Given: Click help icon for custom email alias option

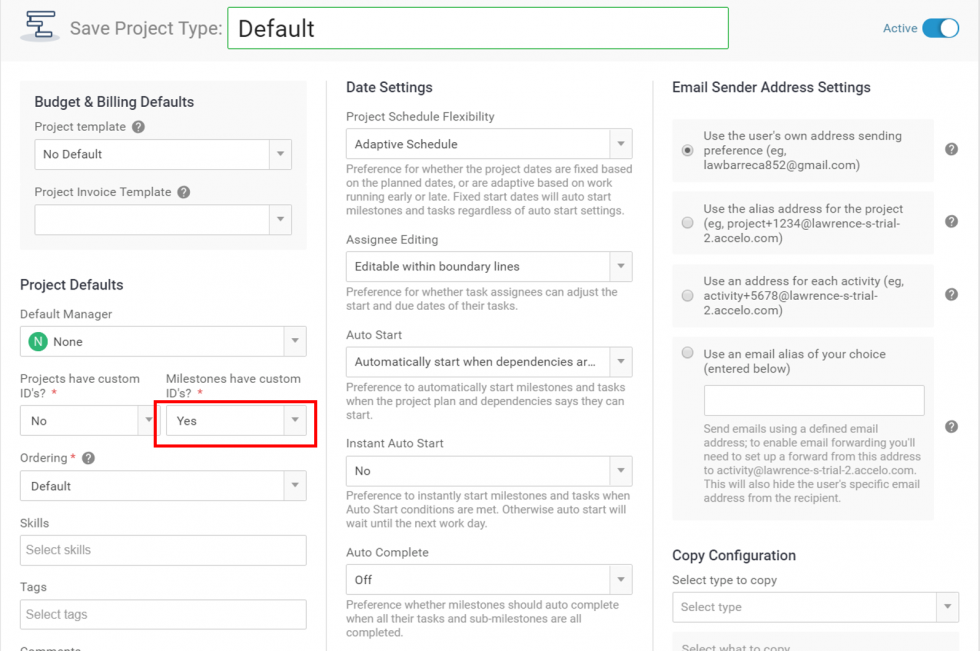Looking at the screenshot, I should tap(951, 427).
